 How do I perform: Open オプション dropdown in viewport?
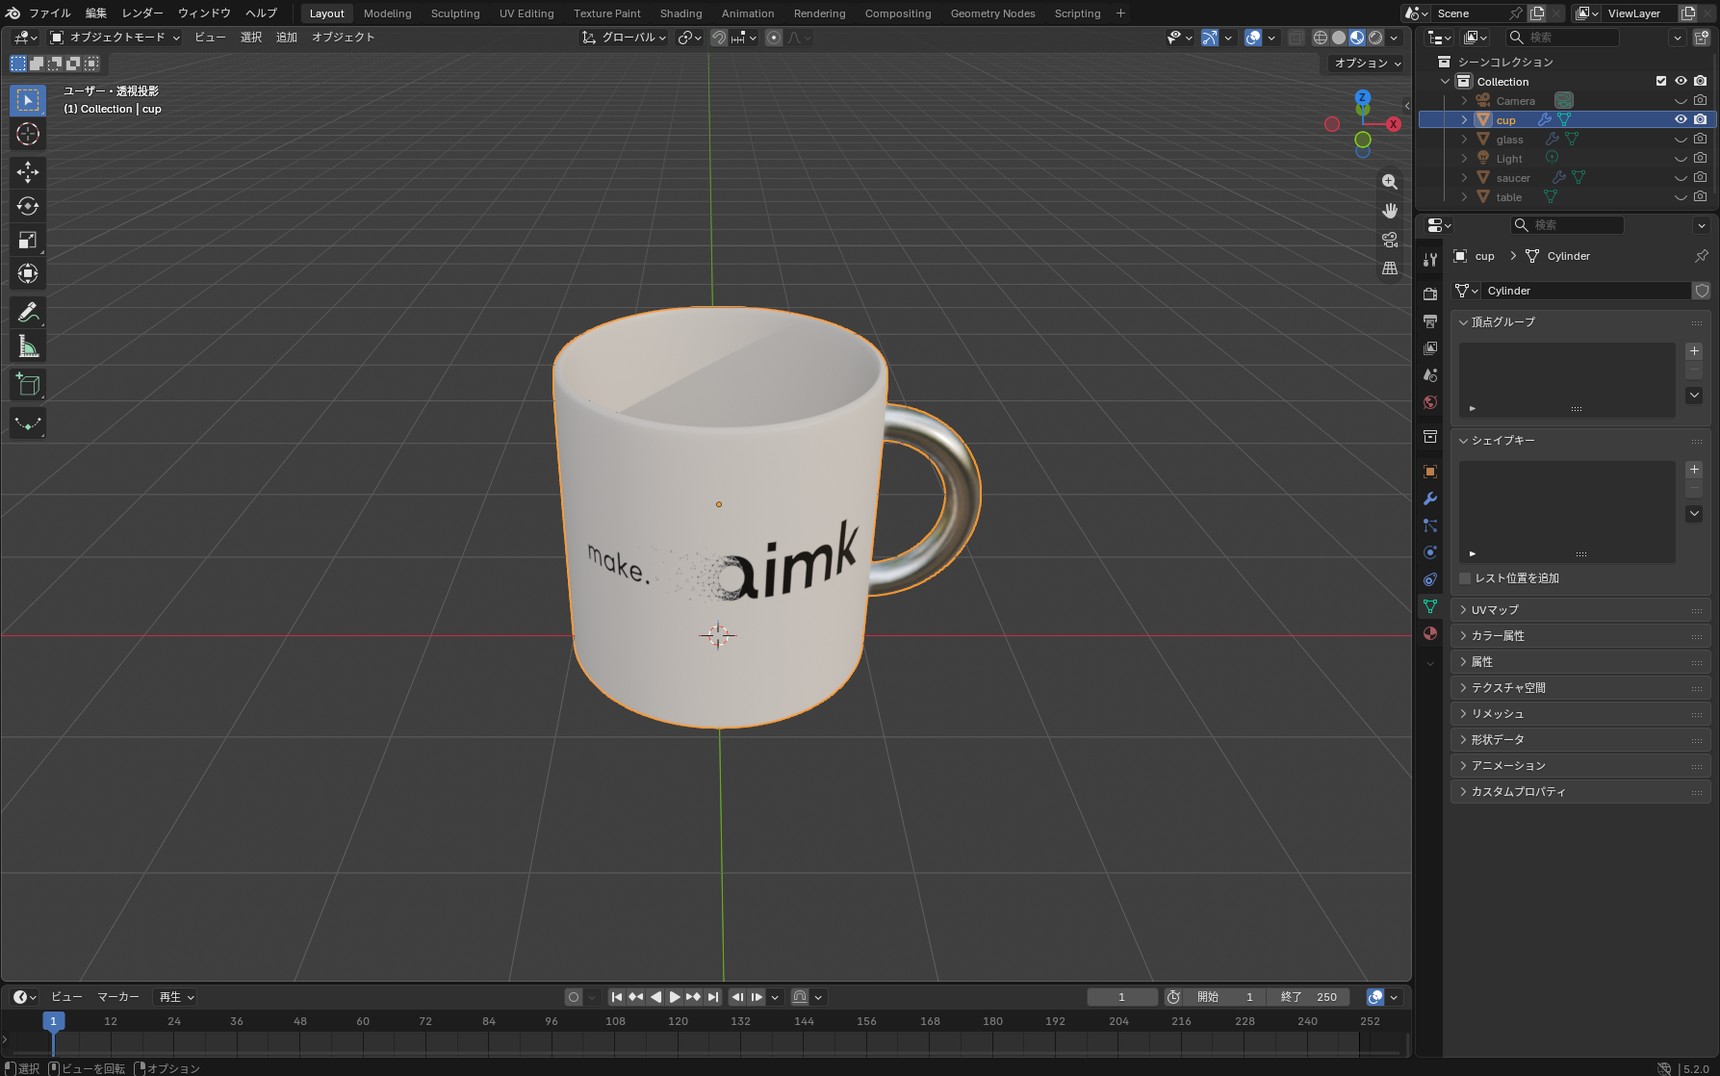pos(1367,63)
